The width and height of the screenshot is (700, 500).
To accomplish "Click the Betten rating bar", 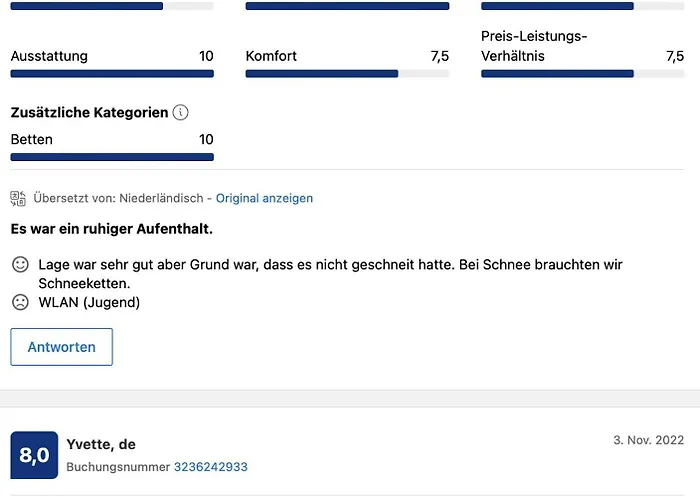I will (x=112, y=157).
